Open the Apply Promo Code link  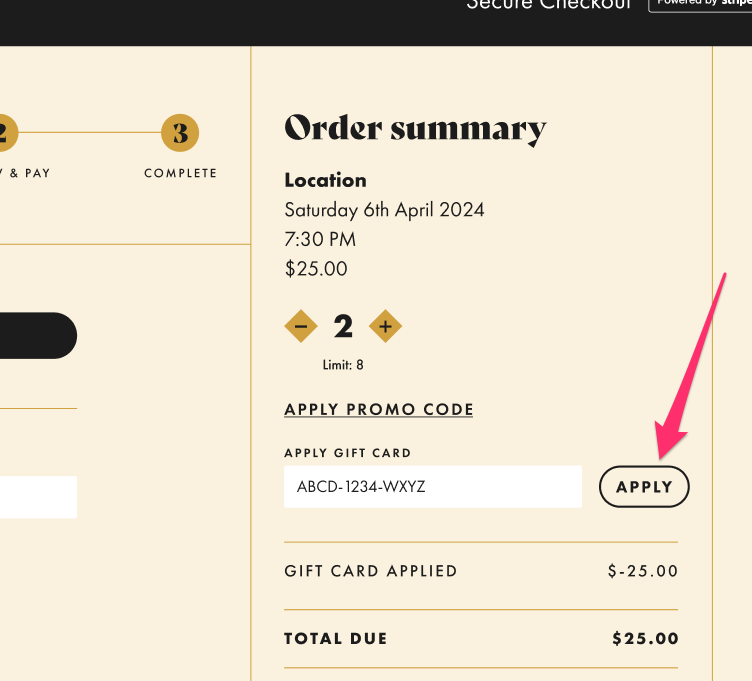379,409
